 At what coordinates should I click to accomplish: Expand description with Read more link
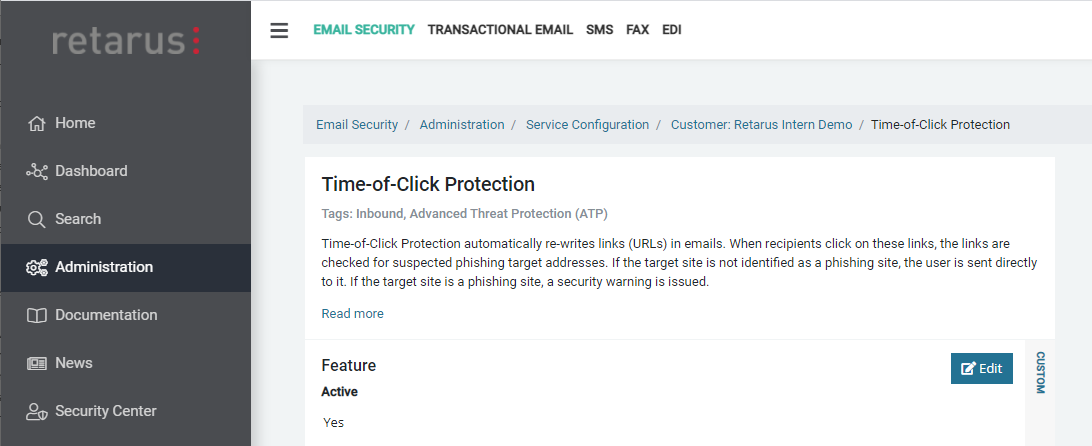[x=352, y=314]
